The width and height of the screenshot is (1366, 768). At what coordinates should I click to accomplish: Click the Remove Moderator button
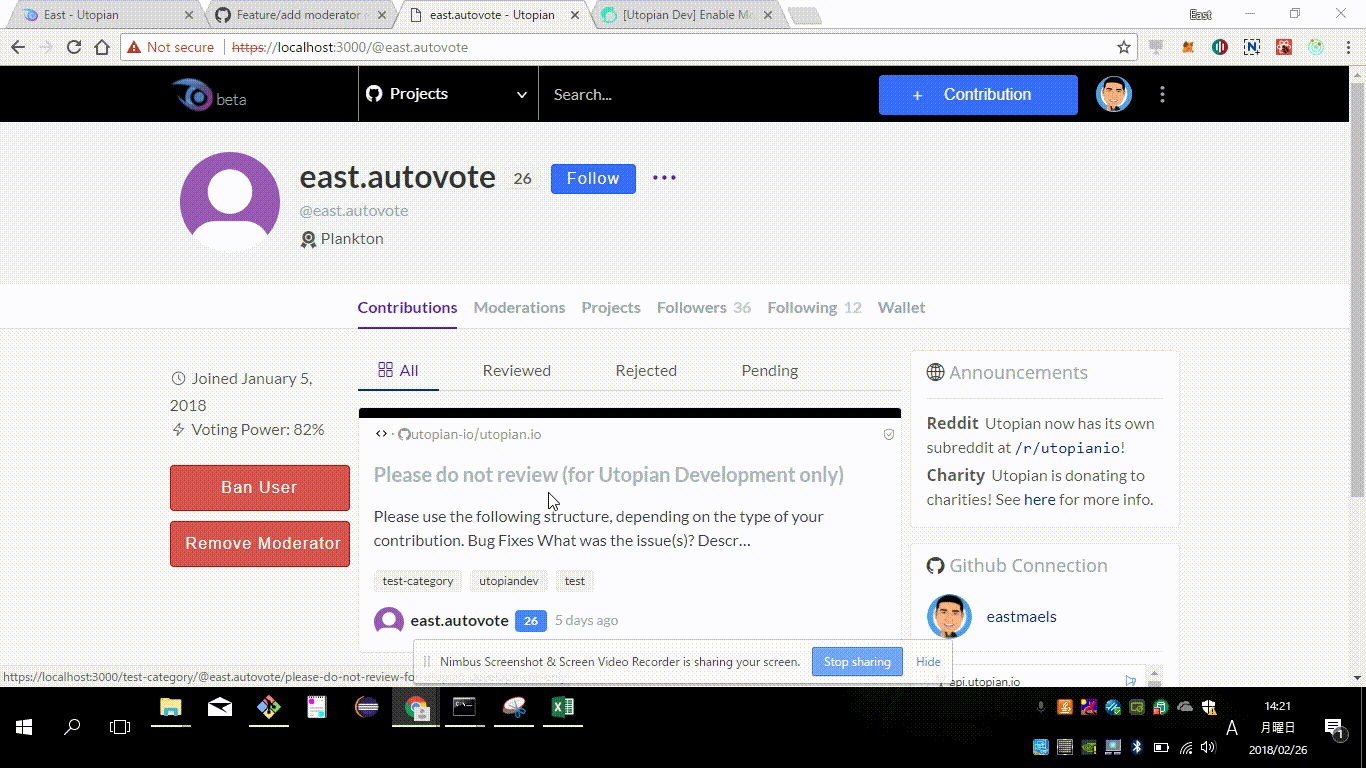[x=260, y=544]
